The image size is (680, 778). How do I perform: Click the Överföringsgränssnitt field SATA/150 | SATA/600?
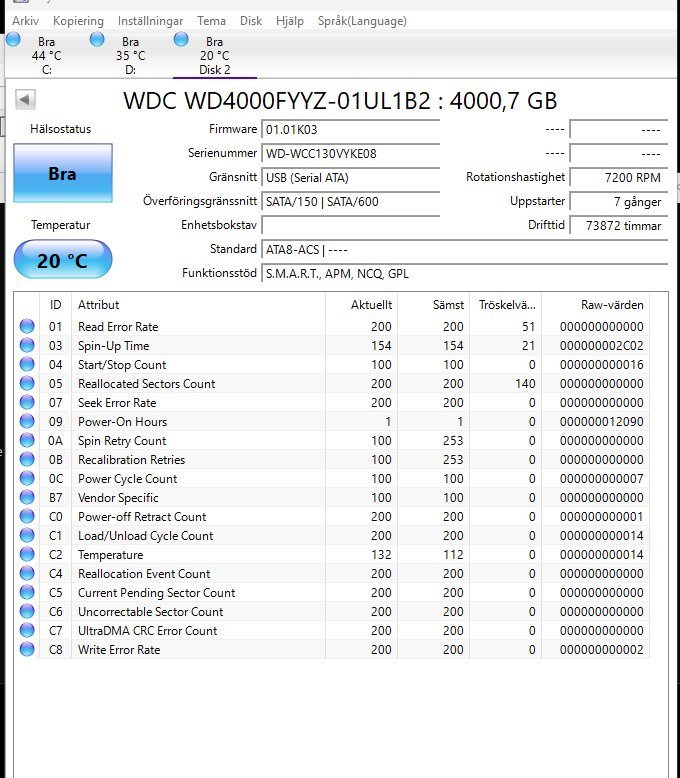click(x=350, y=201)
